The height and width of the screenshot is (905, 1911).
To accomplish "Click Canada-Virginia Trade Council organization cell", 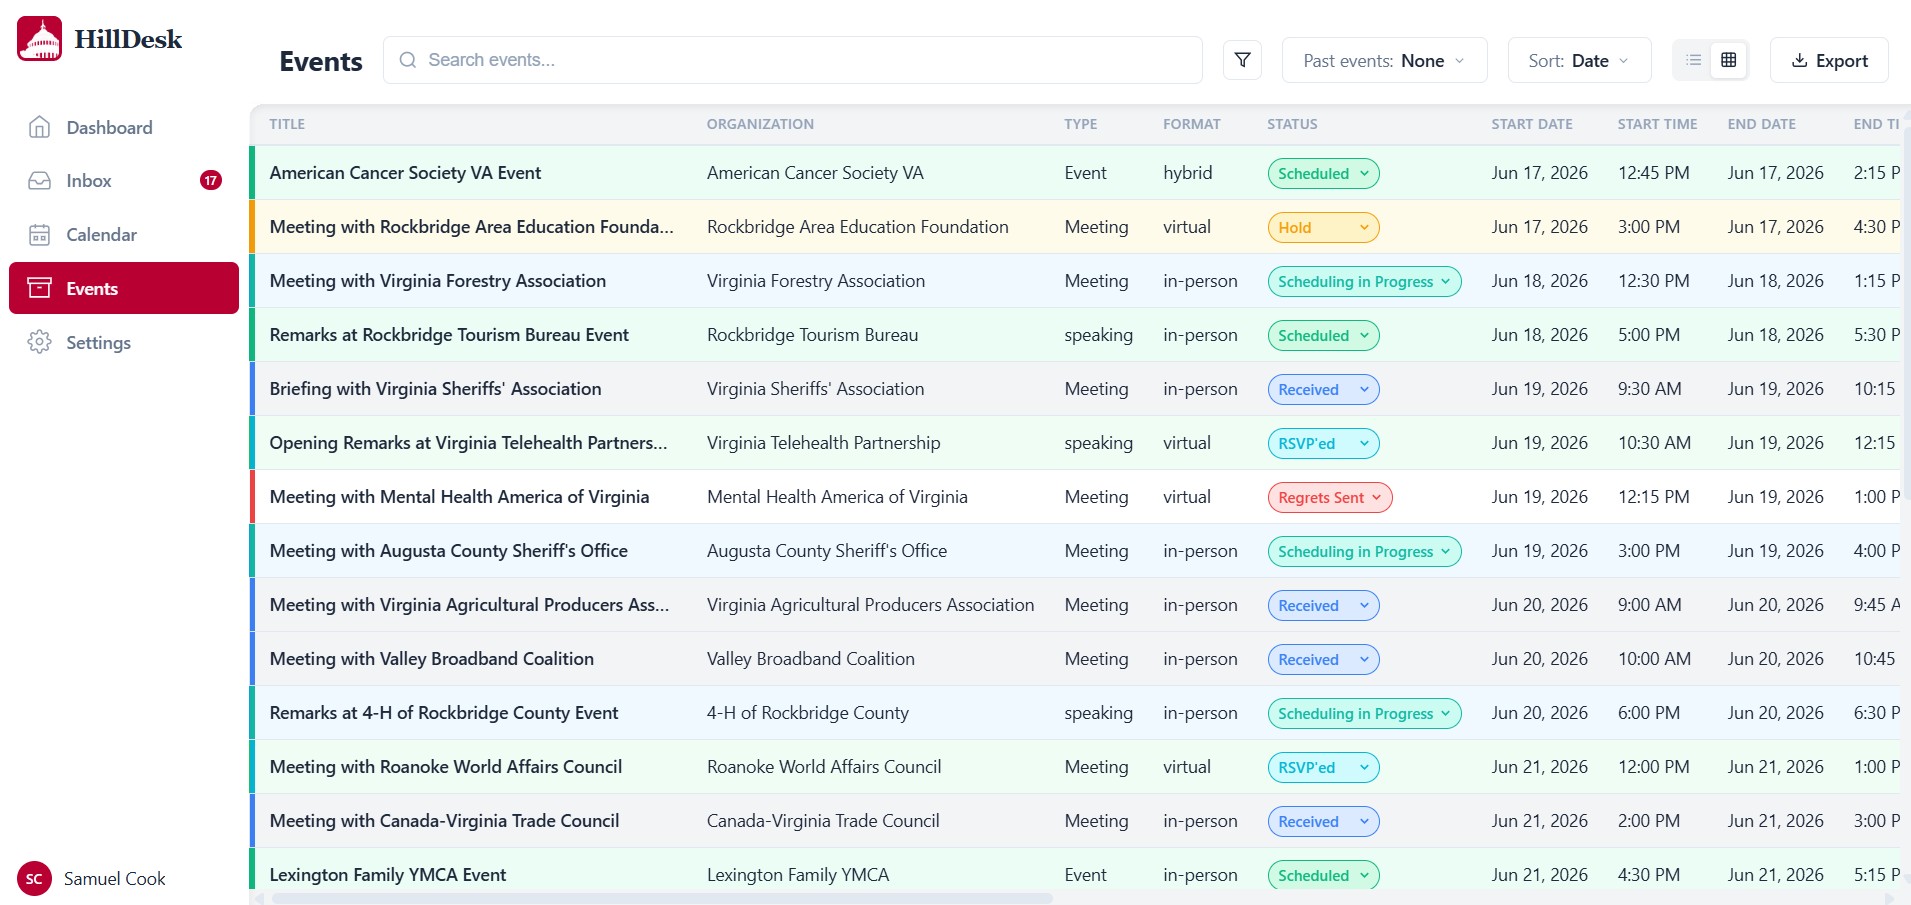I will click(x=823, y=821).
